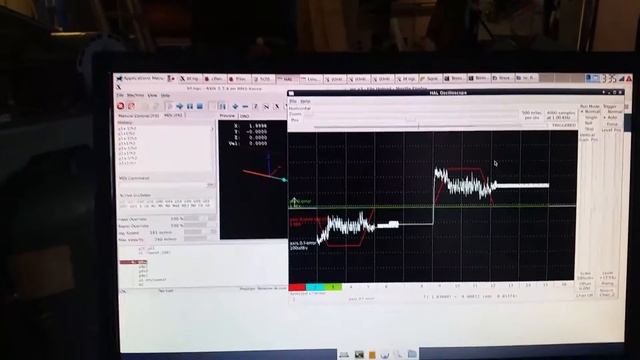Select Auto trigger mode radio button
The height and width of the screenshot is (360, 640).
pyautogui.click(x=611, y=118)
